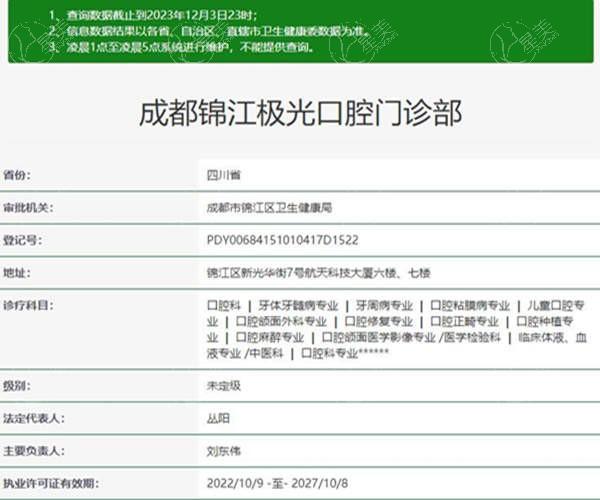The height and width of the screenshot is (500, 600).
Task: Click the 级别 label
Action: [17, 386]
